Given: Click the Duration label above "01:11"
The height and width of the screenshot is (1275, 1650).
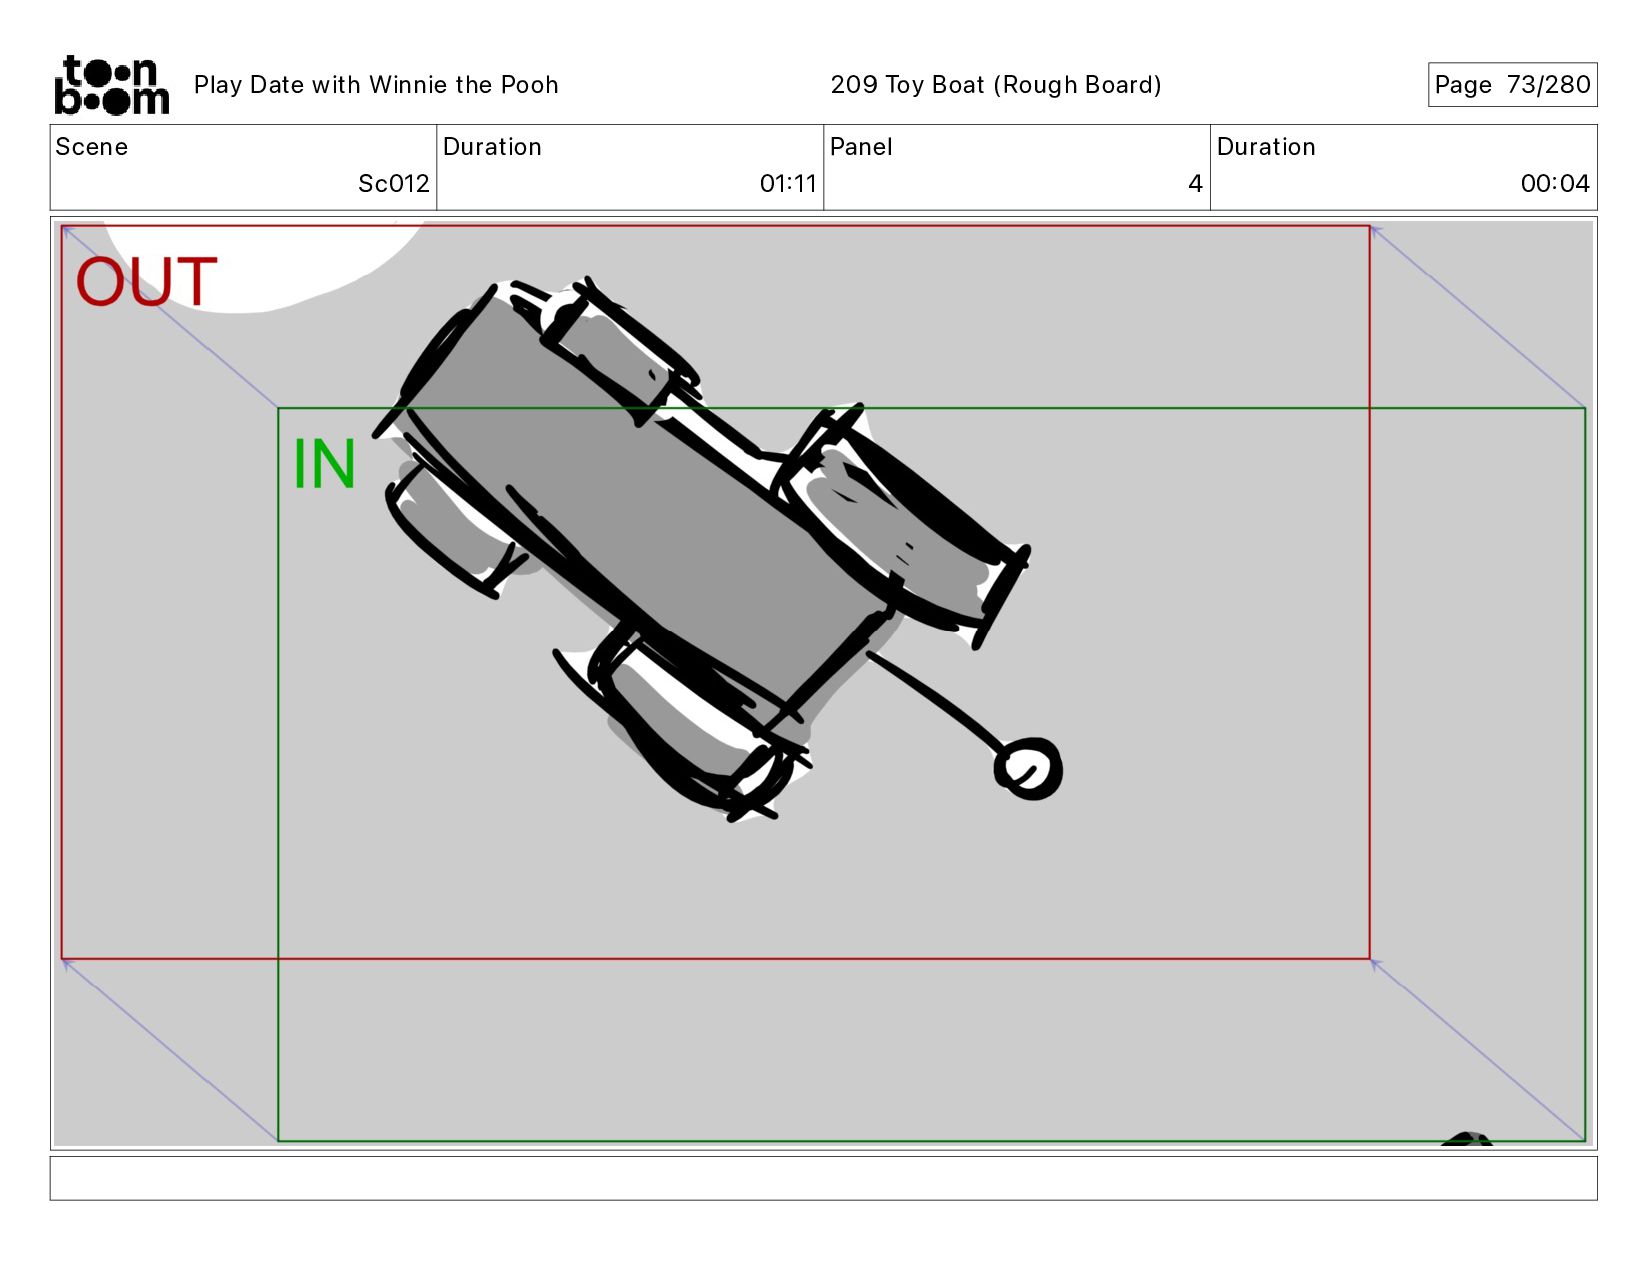Looking at the screenshot, I should 492,147.
